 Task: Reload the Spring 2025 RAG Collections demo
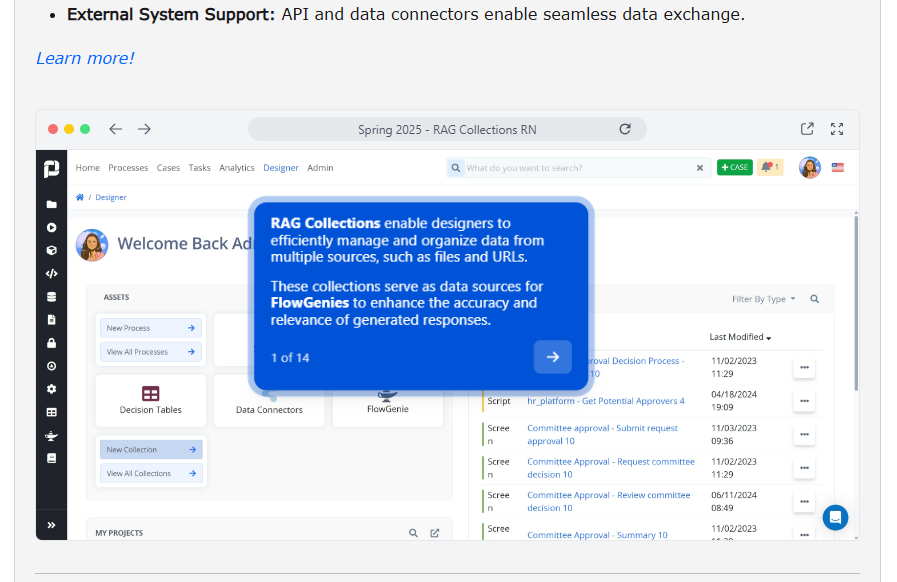pyautogui.click(x=625, y=129)
